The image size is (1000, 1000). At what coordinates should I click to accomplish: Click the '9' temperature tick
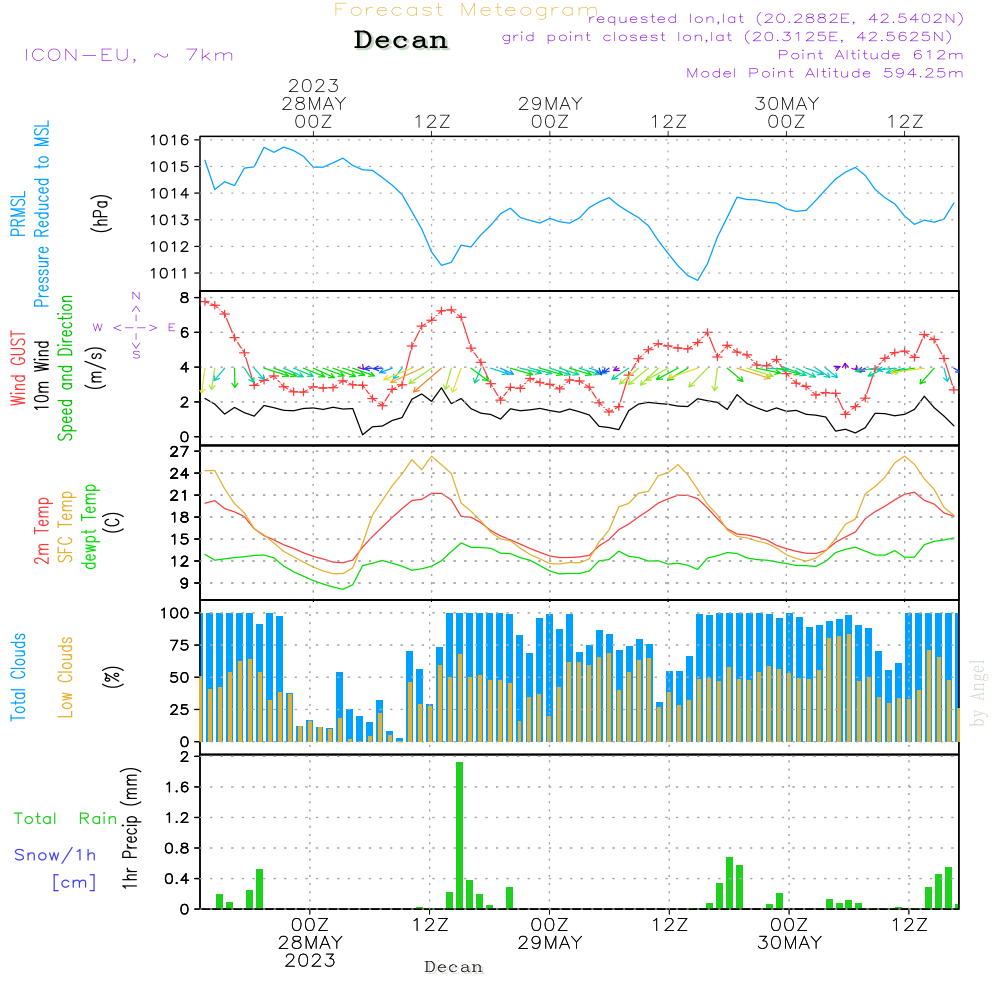[x=184, y=583]
